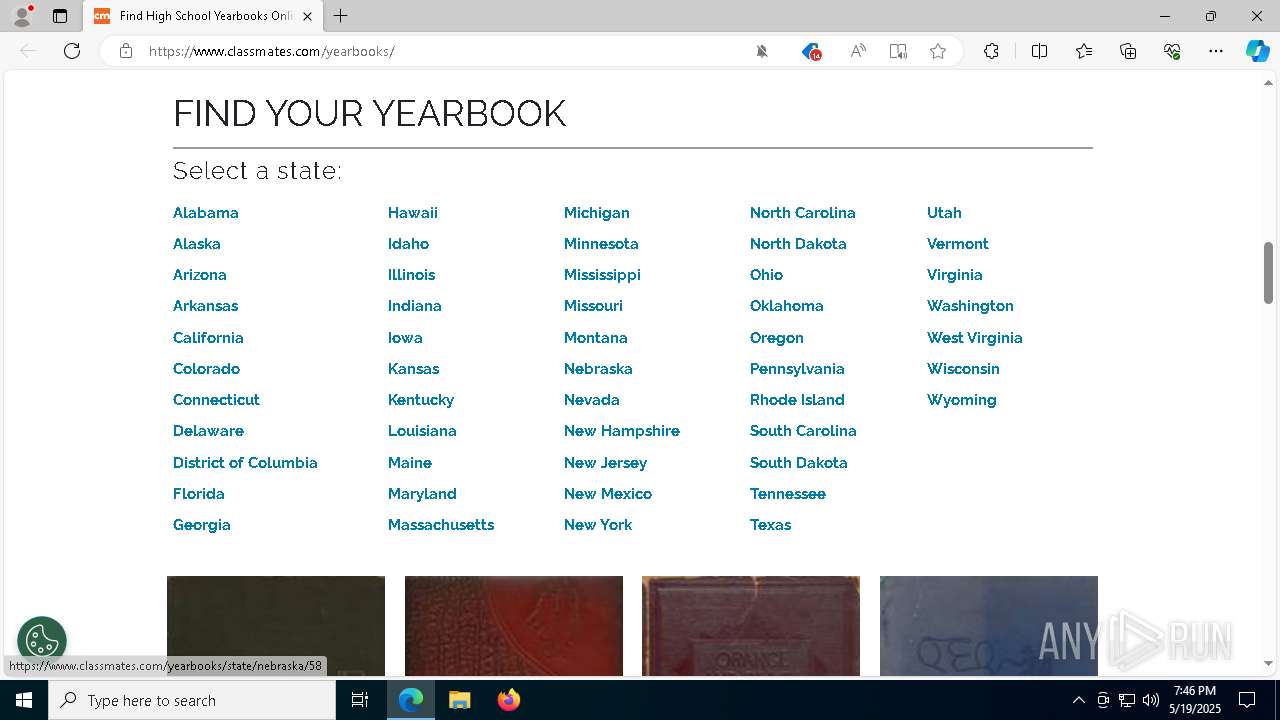Open Browser essentials heart icon
The image size is (1280, 720).
[1172, 51]
